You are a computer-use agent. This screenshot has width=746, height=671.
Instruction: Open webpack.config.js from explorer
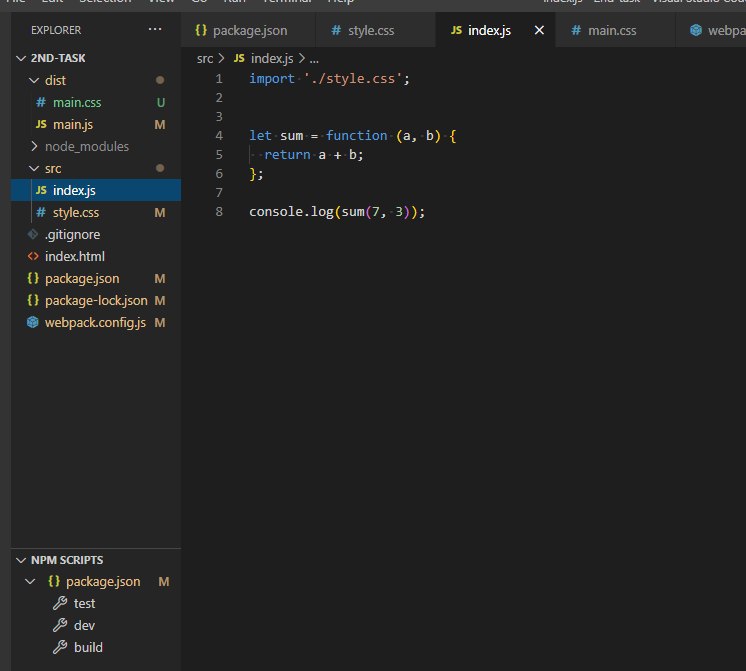tap(95, 322)
